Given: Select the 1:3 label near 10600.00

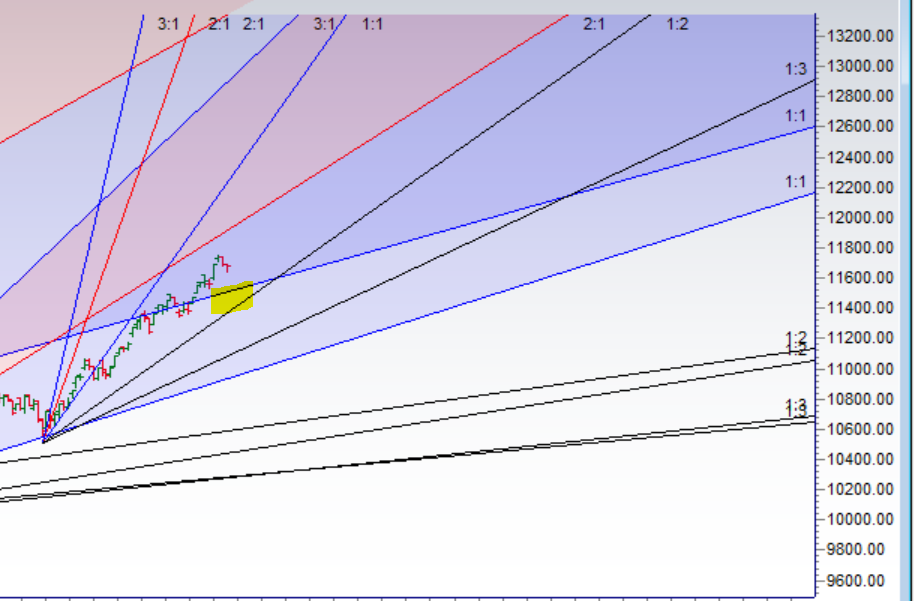Looking at the screenshot, I should (x=795, y=407).
